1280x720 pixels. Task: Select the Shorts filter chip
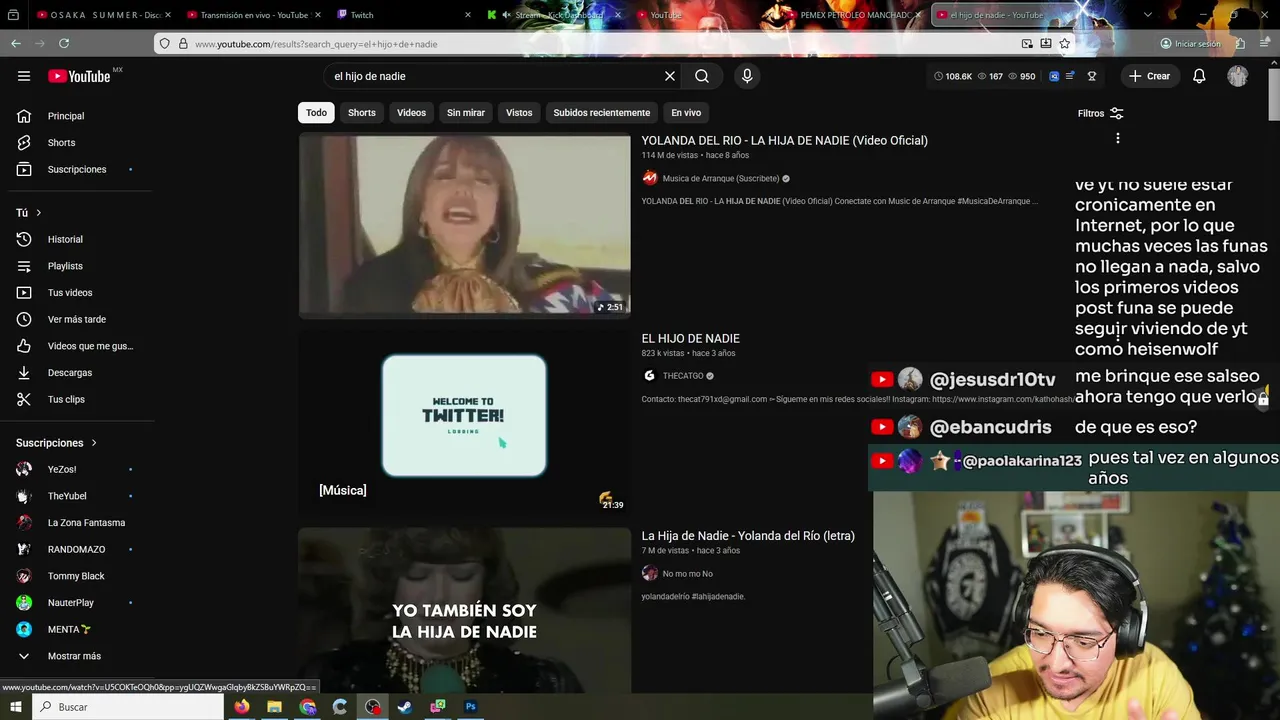(x=362, y=113)
